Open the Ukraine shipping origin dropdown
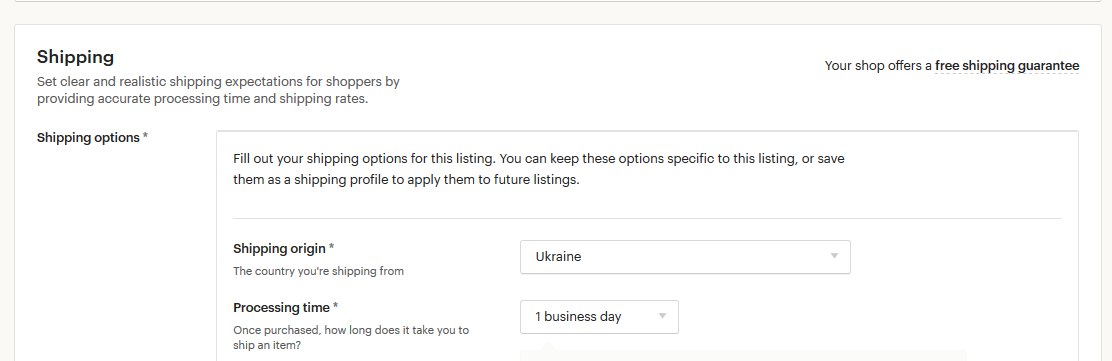The width and height of the screenshot is (1112, 361). click(x=685, y=257)
